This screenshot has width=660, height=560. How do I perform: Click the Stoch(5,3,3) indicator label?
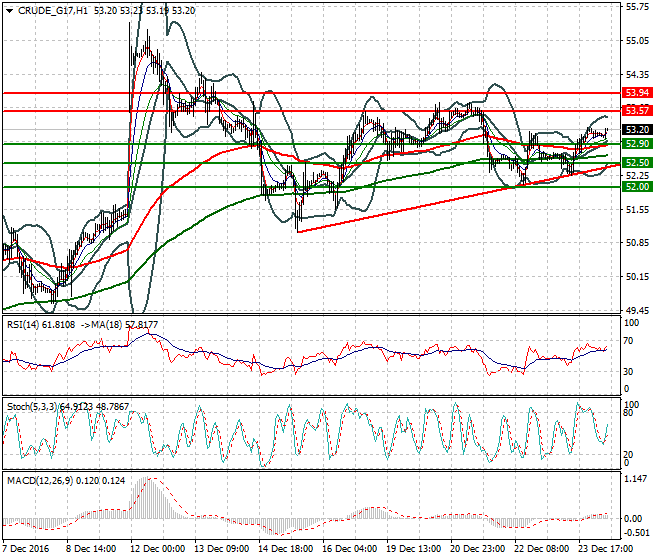pos(32,406)
